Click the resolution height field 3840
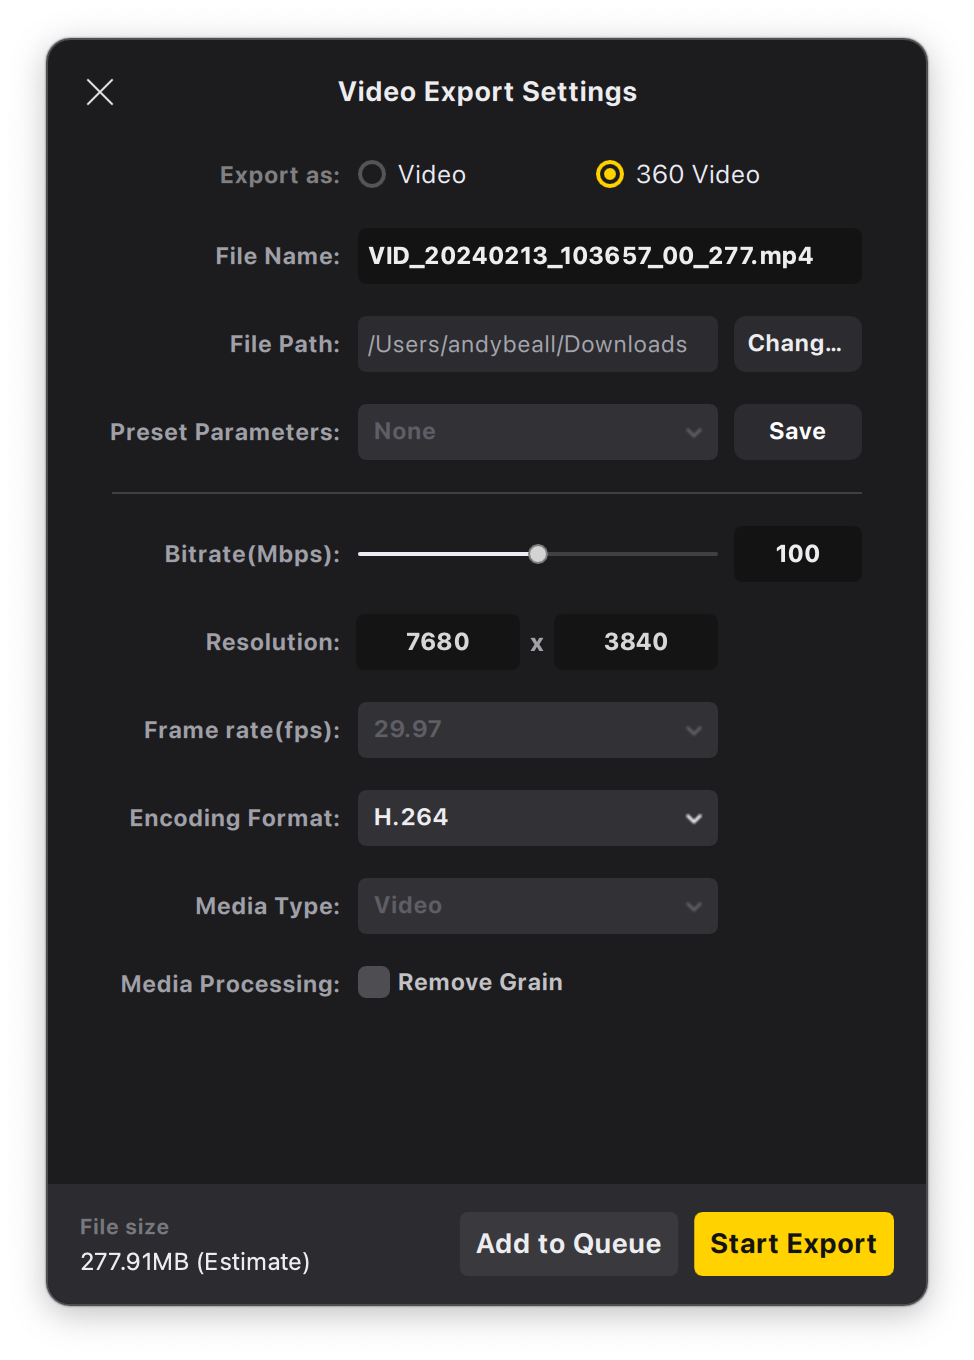This screenshot has height=1360, width=974. coord(635,642)
